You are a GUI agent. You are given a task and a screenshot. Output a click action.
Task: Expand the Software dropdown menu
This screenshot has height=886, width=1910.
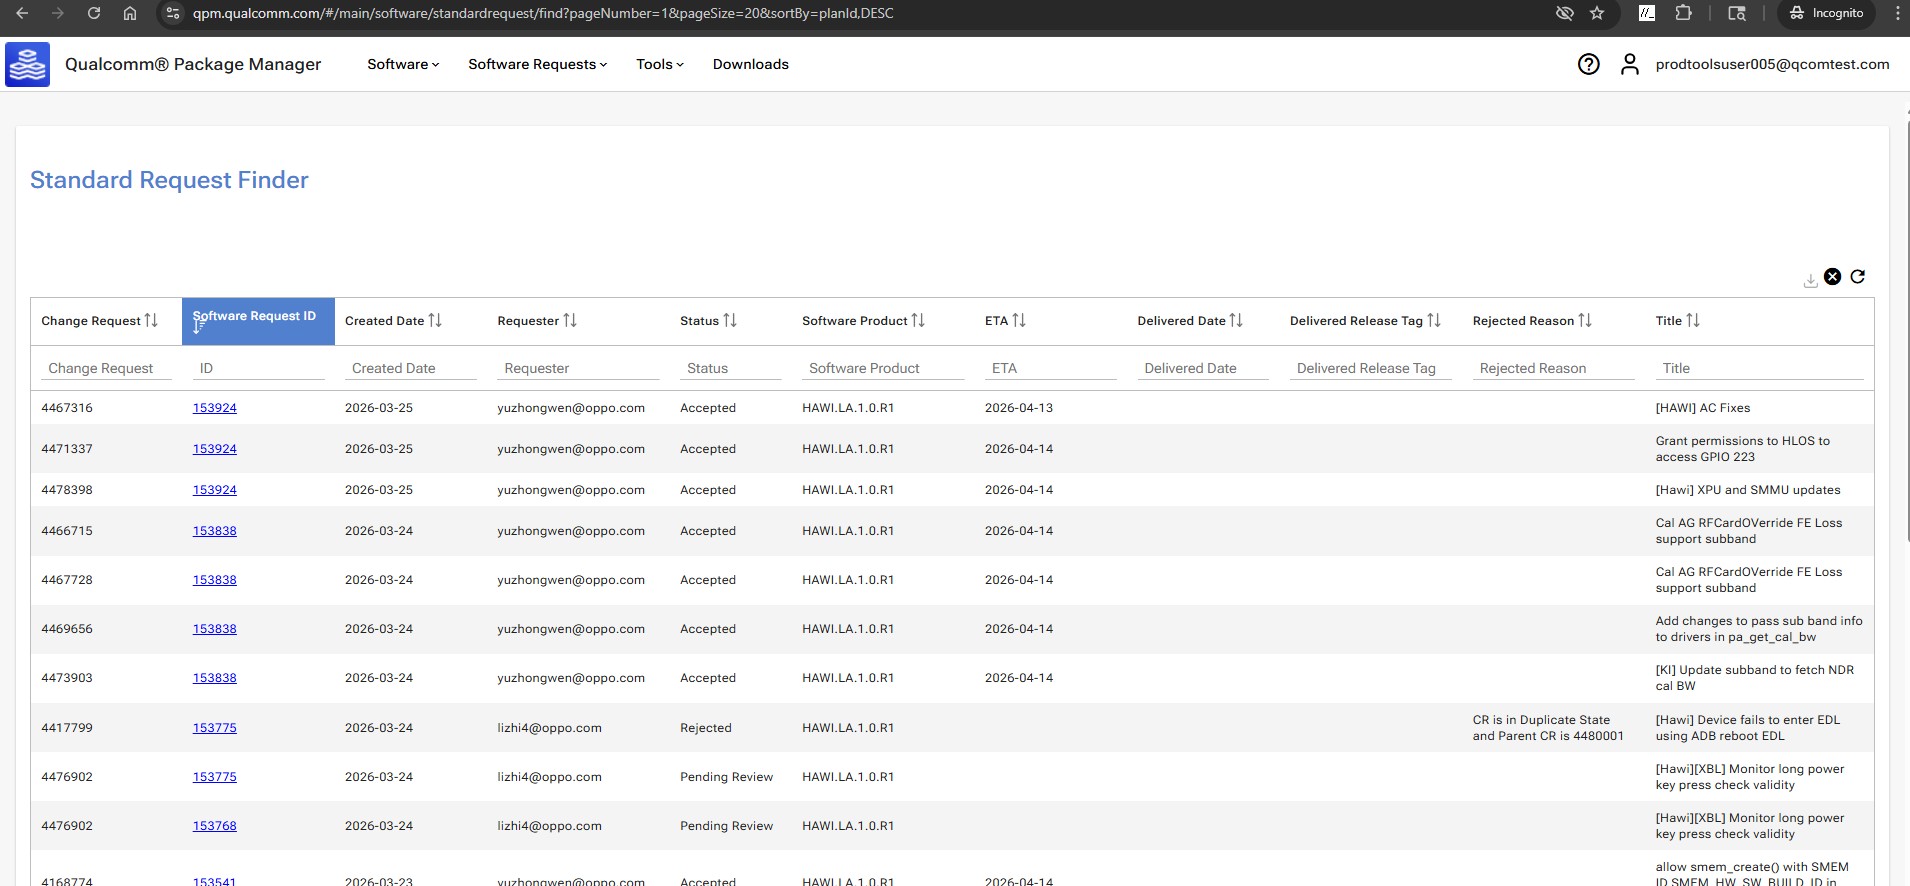tap(403, 64)
